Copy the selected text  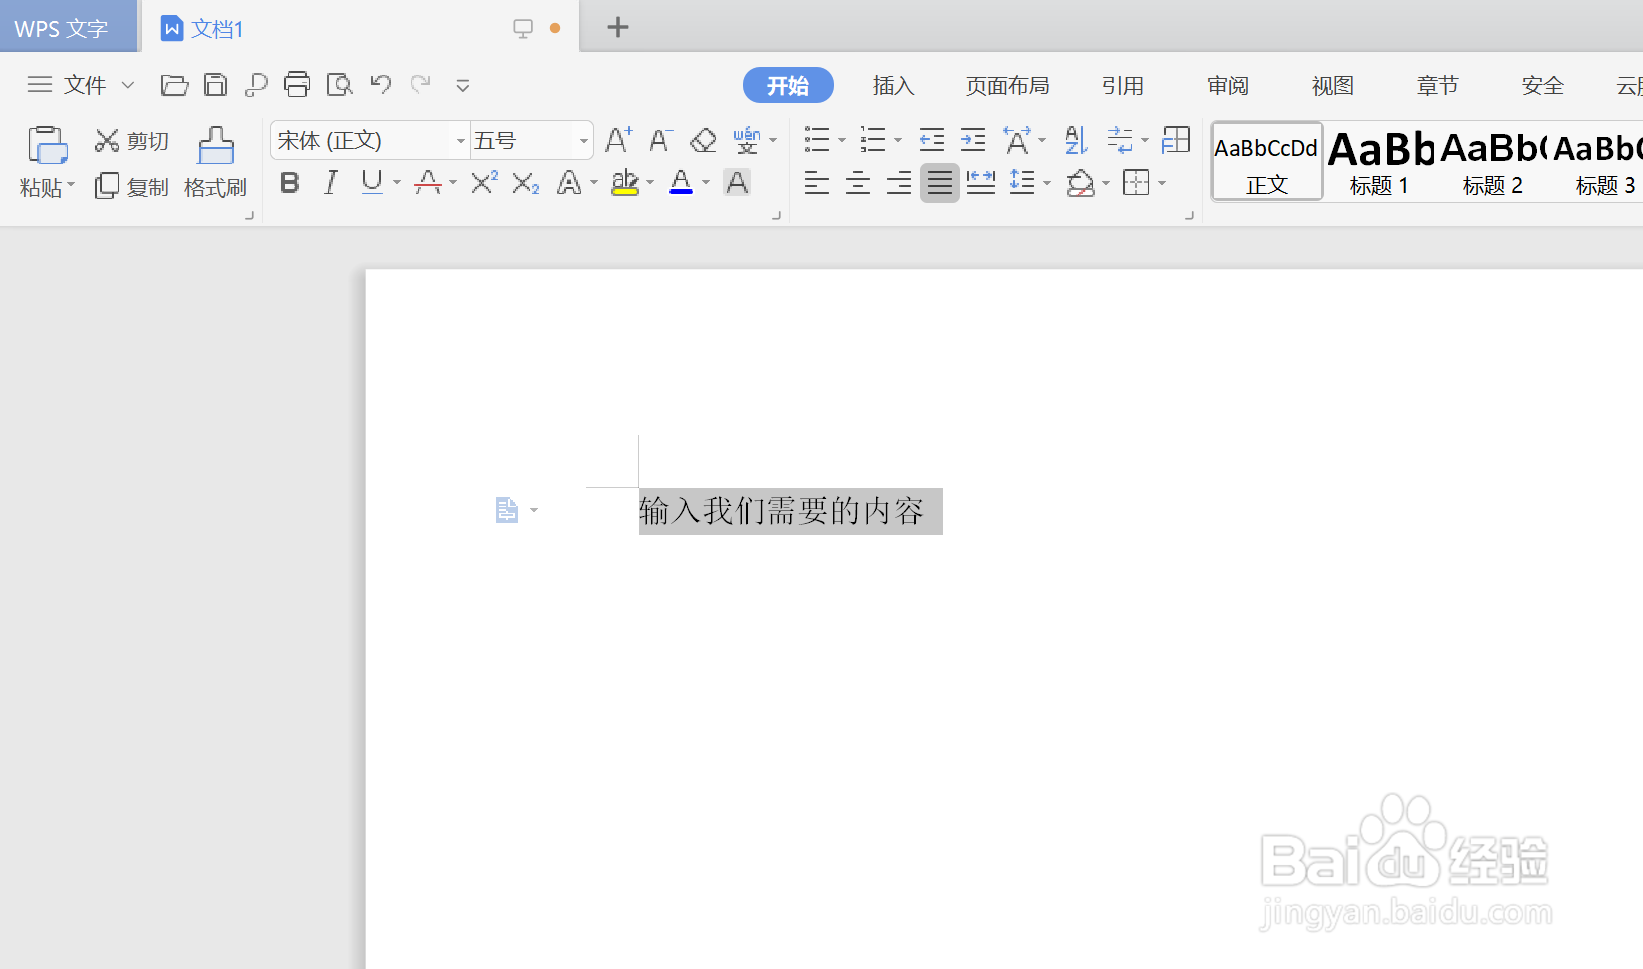[132, 187]
